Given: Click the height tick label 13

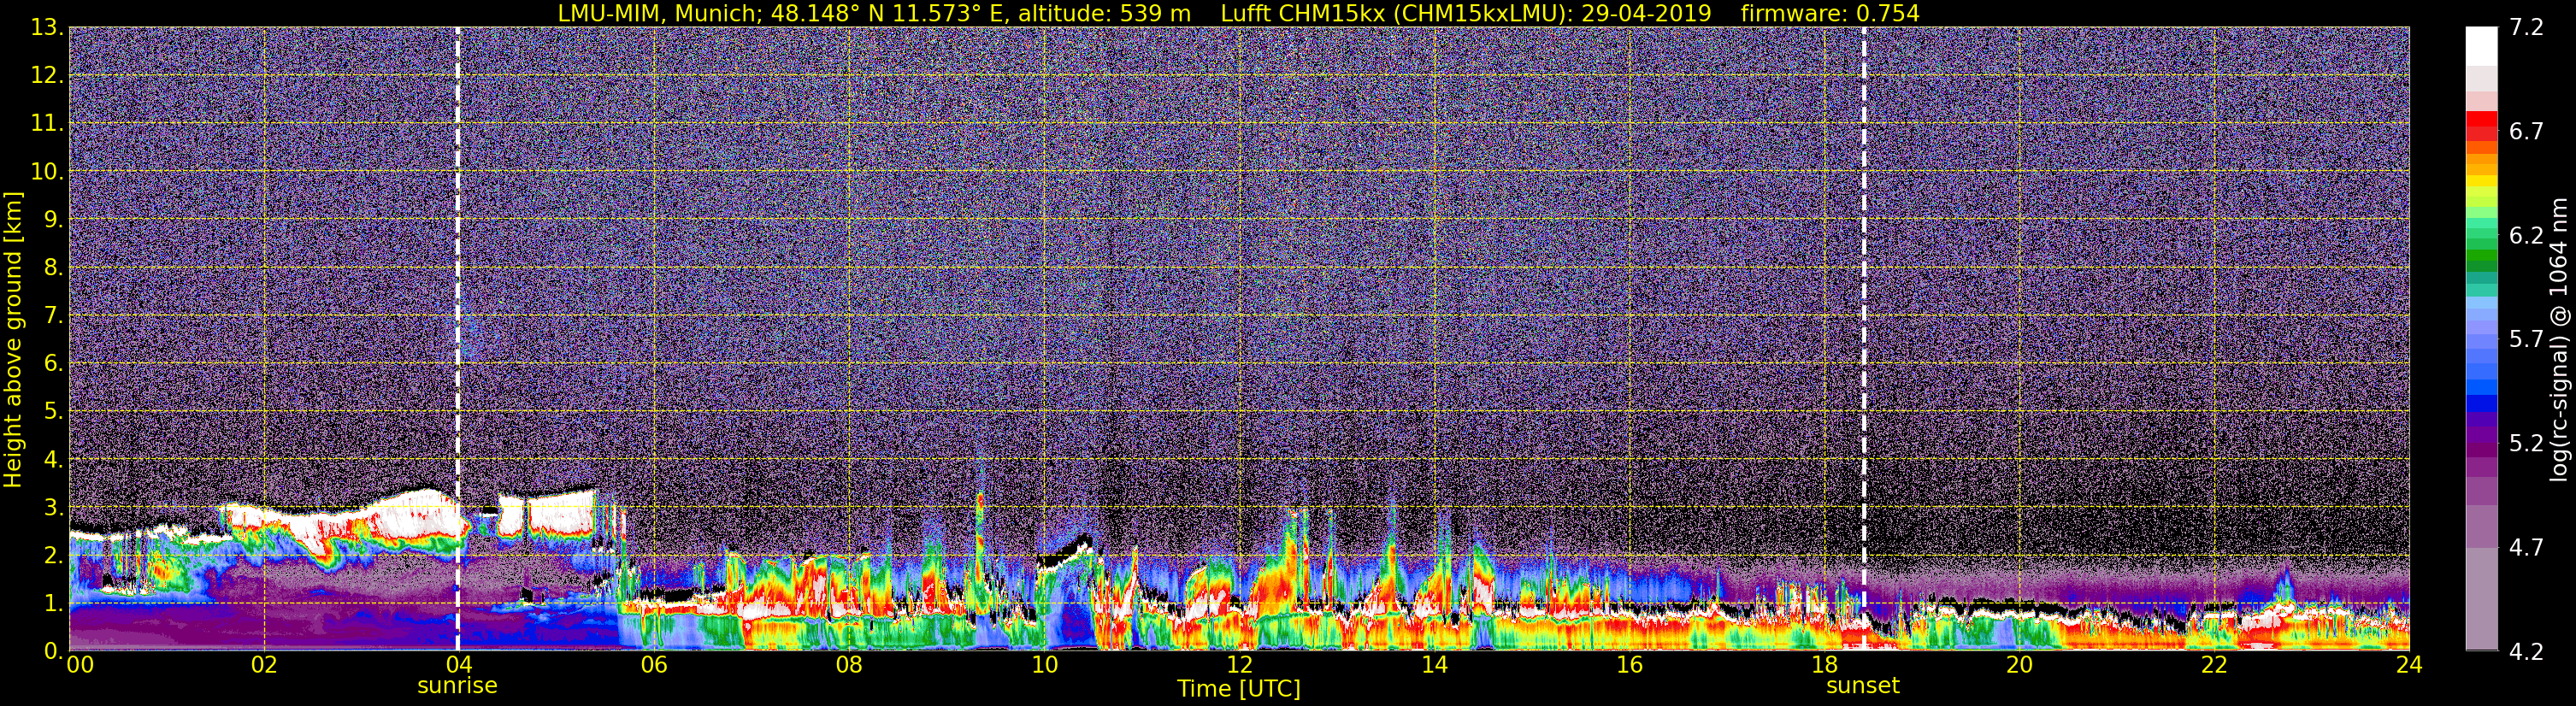Looking at the screenshot, I should coord(46,27).
